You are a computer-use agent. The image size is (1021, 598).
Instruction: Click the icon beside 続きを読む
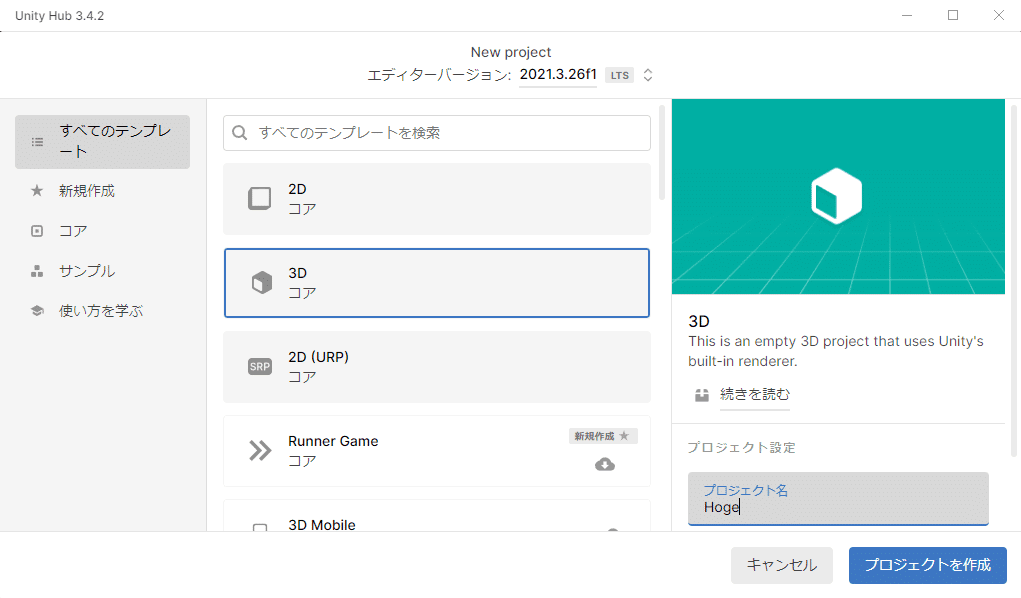(701, 395)
